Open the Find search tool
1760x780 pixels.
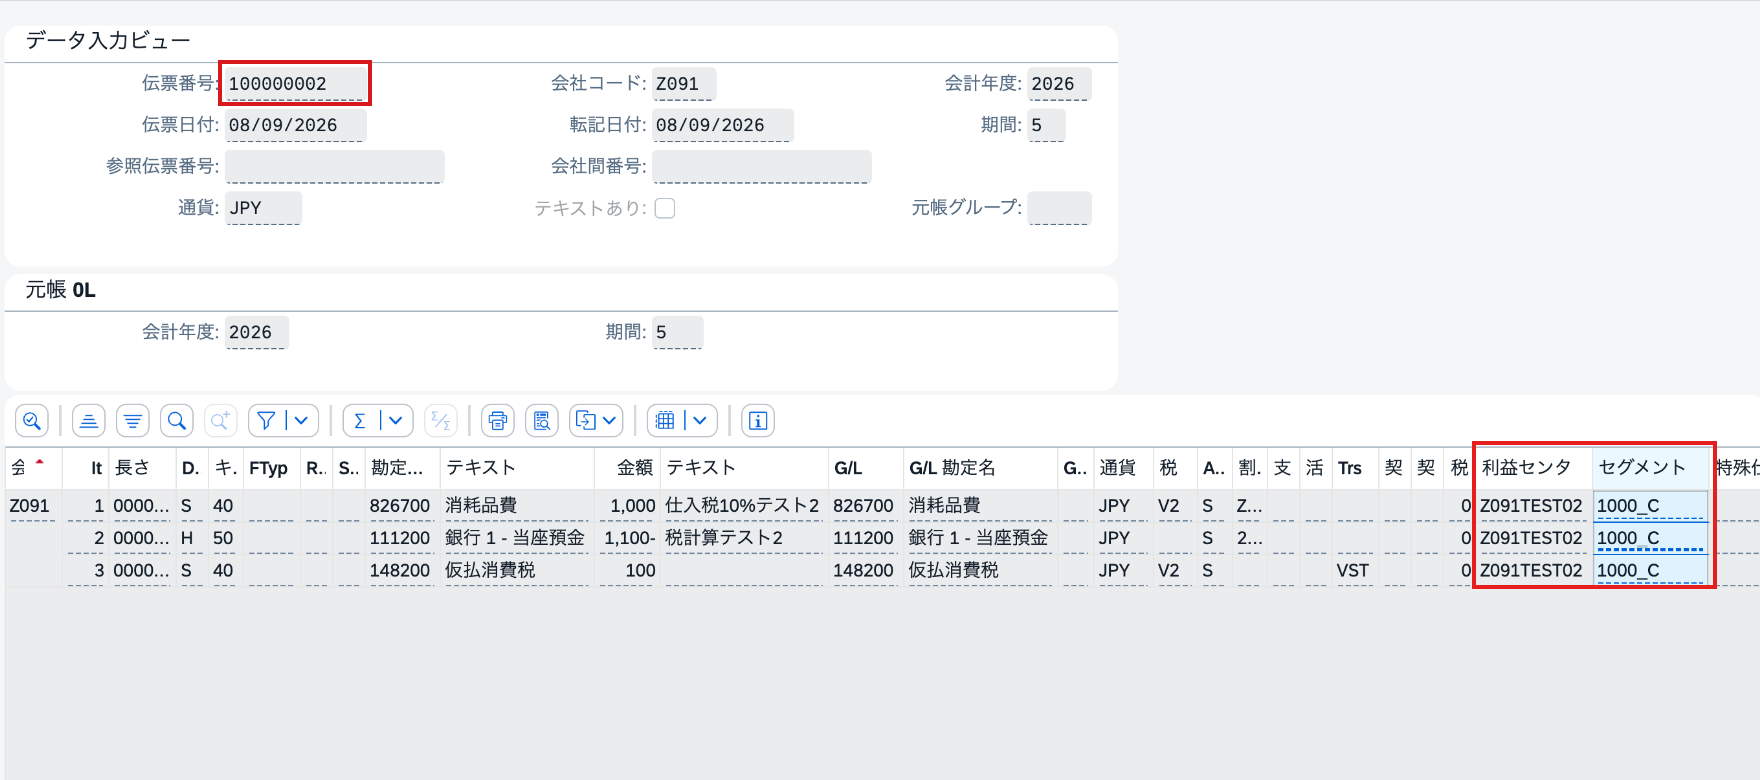(x=177, y=421)
